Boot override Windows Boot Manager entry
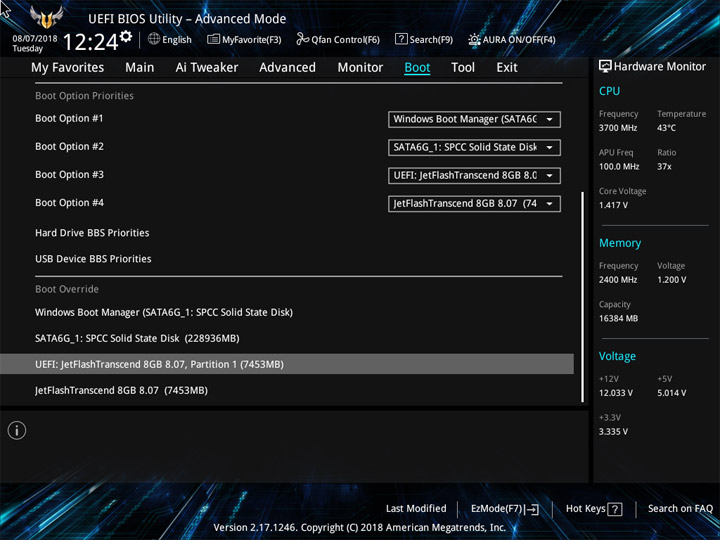The image size is (720, 540). pyautogui.click(x=164, y=312)
